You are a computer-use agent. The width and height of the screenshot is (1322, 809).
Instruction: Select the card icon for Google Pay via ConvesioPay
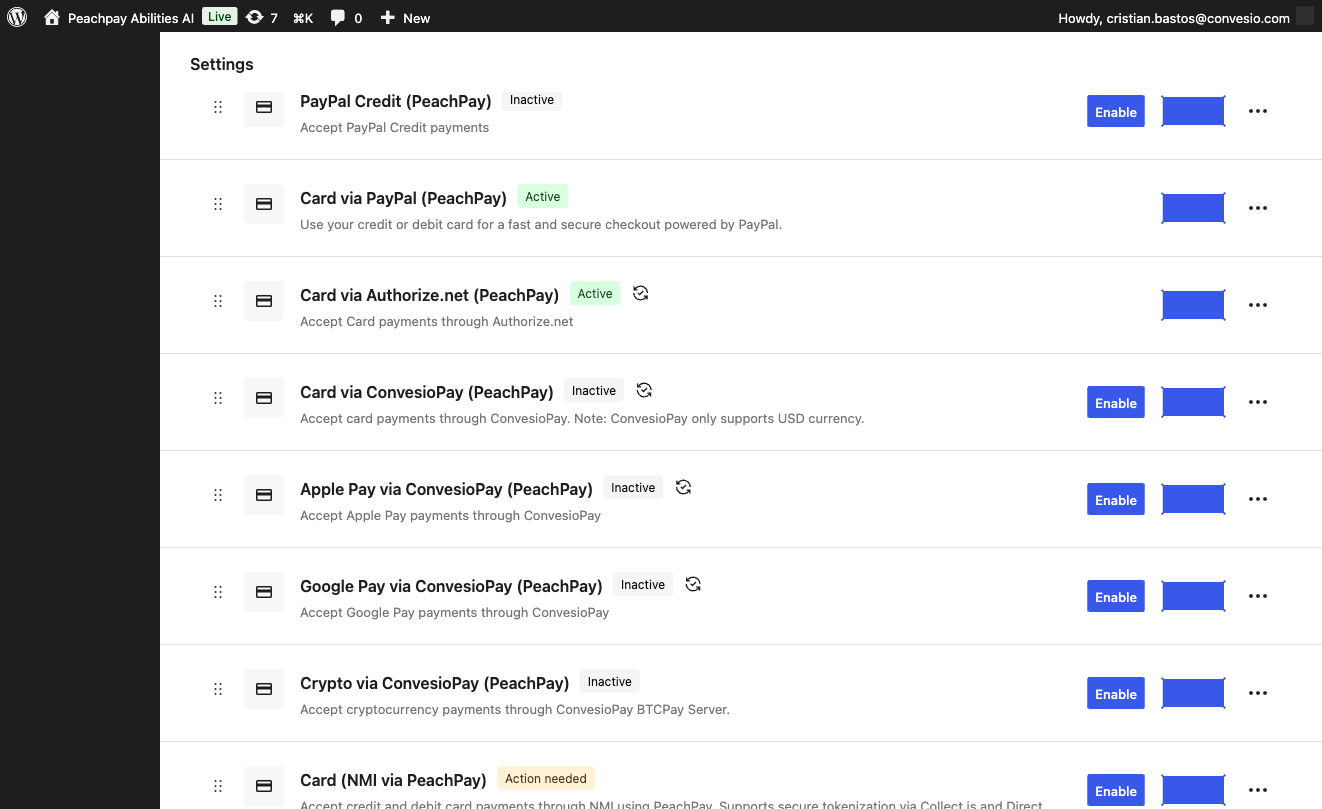coord(264,592)
